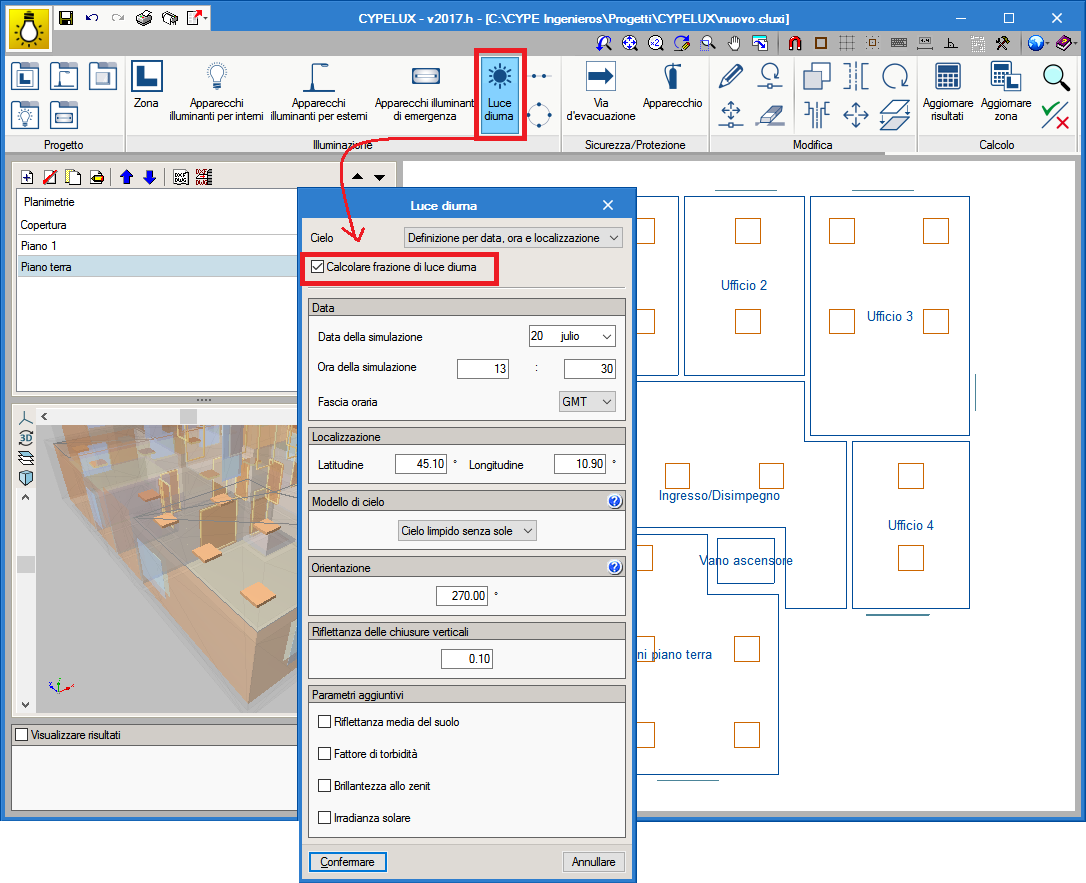Click the Latitudine field 45.10
The width and height of the screenshot is (1086, 883).
pyautogui.click(x=421, y=464)
